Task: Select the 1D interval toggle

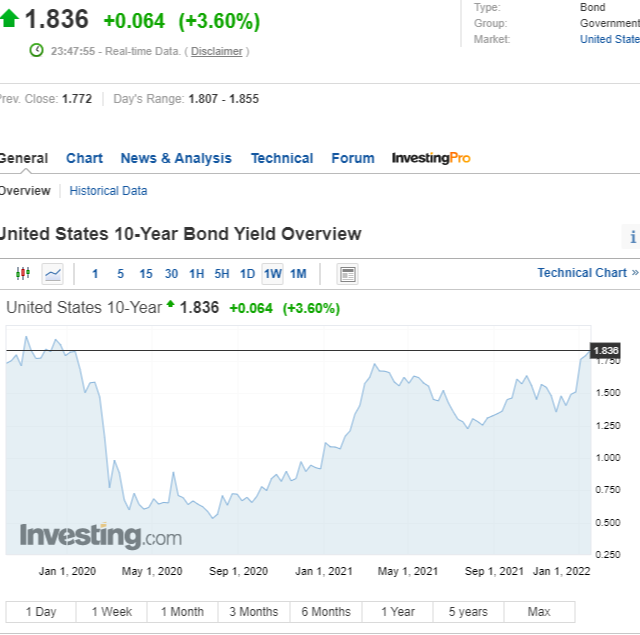Action: click(247, 273)
